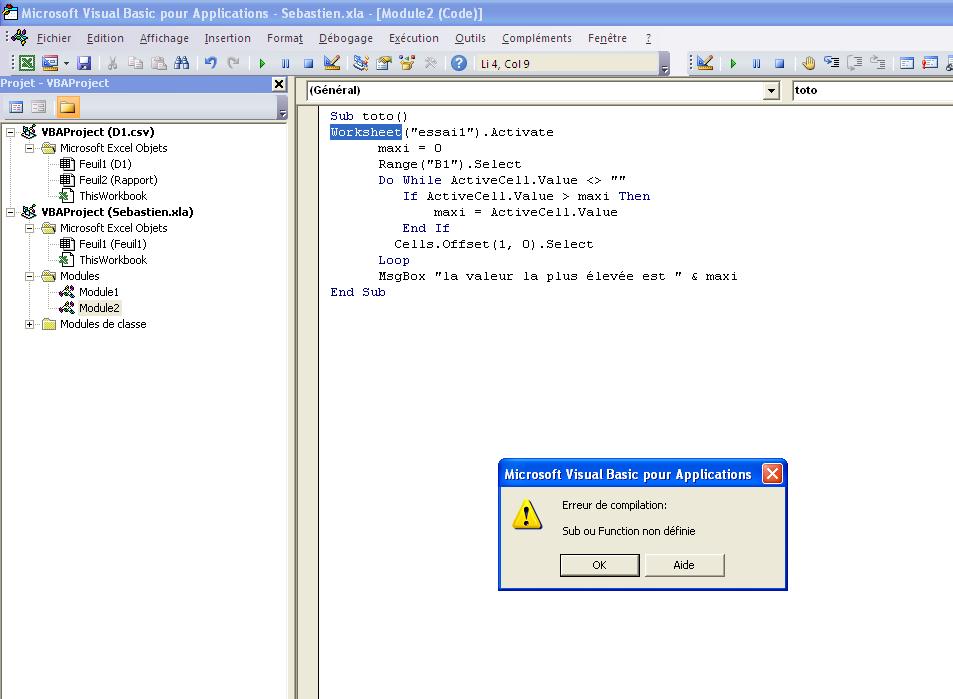Click Break pause icon left of help icon
This screenshot has width=953, height=699.
coord(285,63)
